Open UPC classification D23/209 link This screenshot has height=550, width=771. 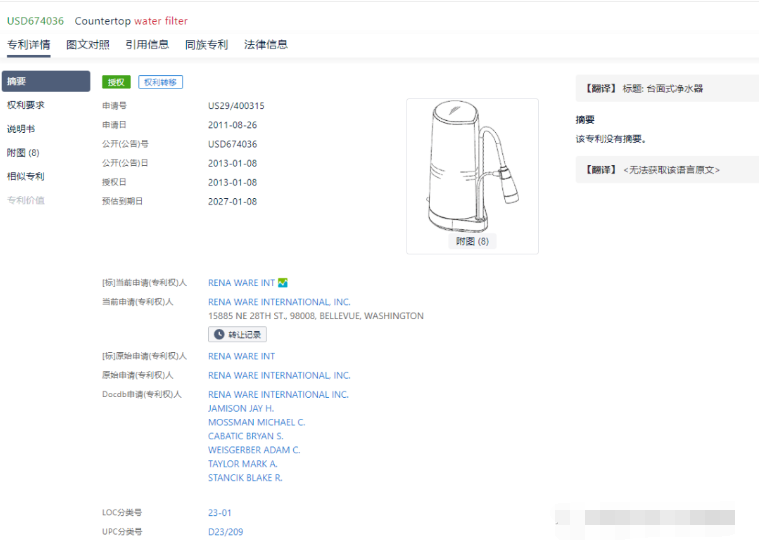click(225, 532)
